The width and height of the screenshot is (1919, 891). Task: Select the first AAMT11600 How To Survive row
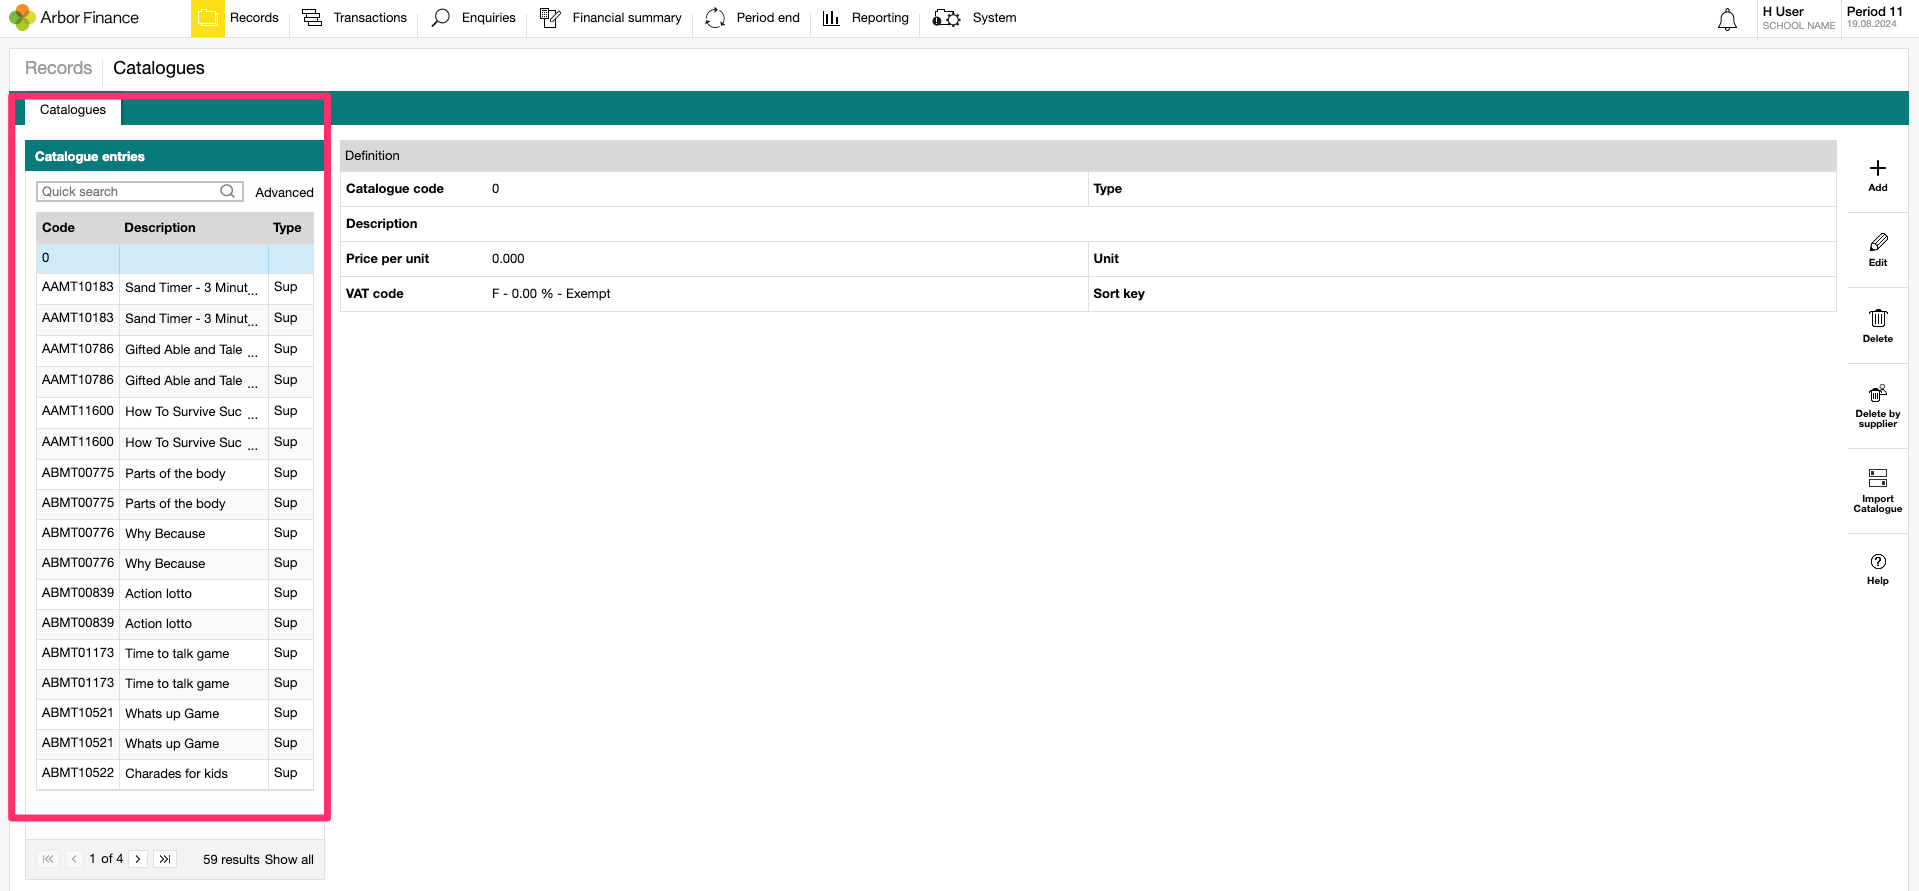point(175,412)
